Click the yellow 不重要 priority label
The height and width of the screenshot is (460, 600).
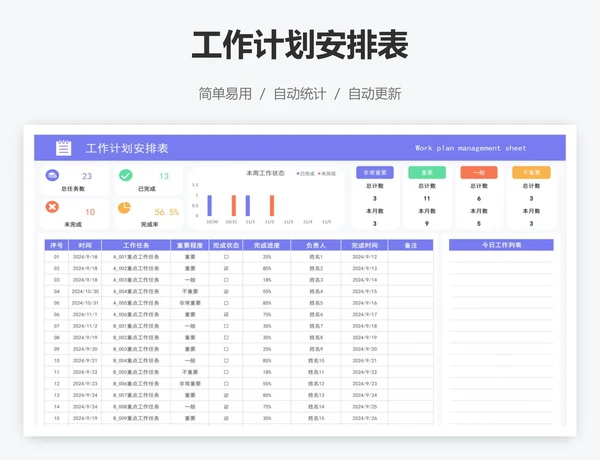coord(531,172)
